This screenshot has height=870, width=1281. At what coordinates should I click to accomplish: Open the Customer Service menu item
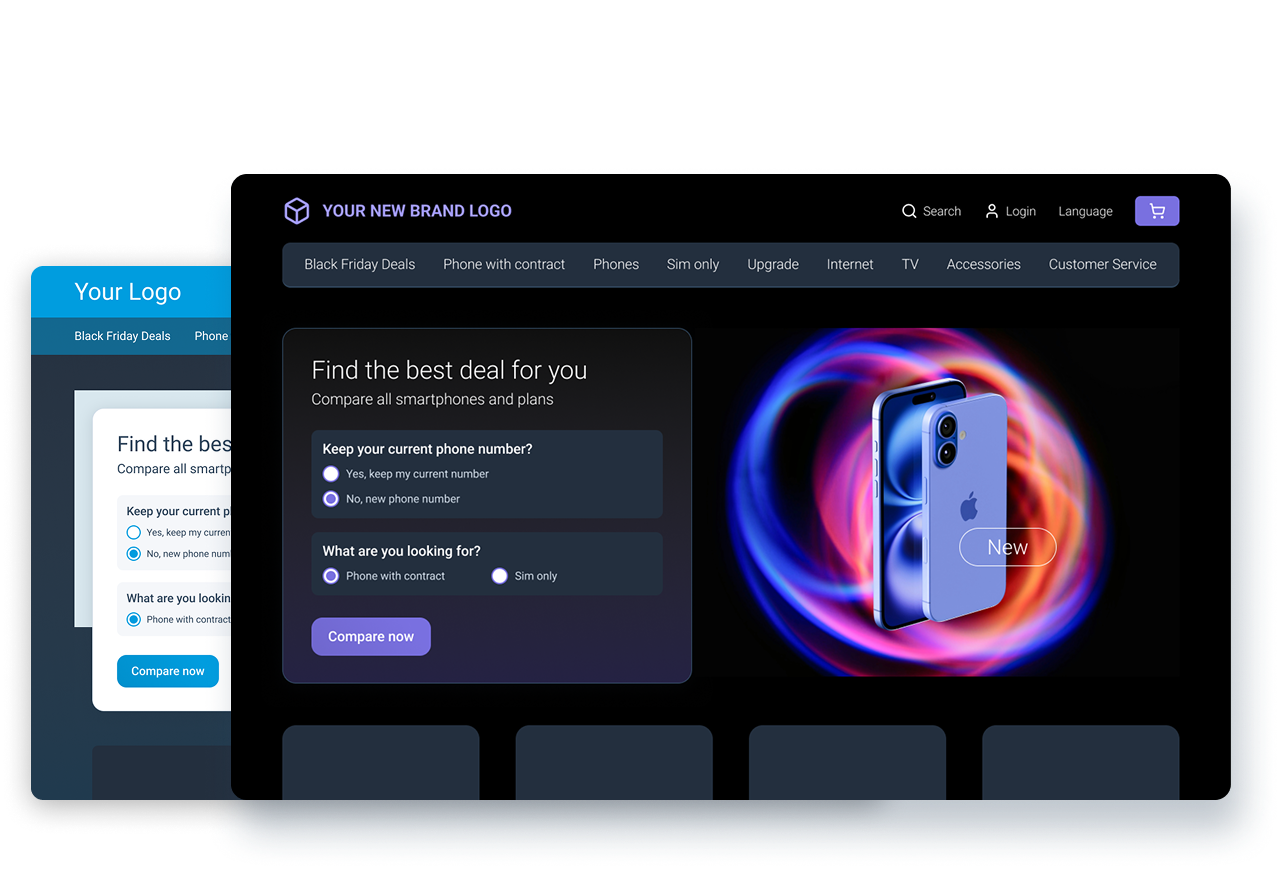1103,265
